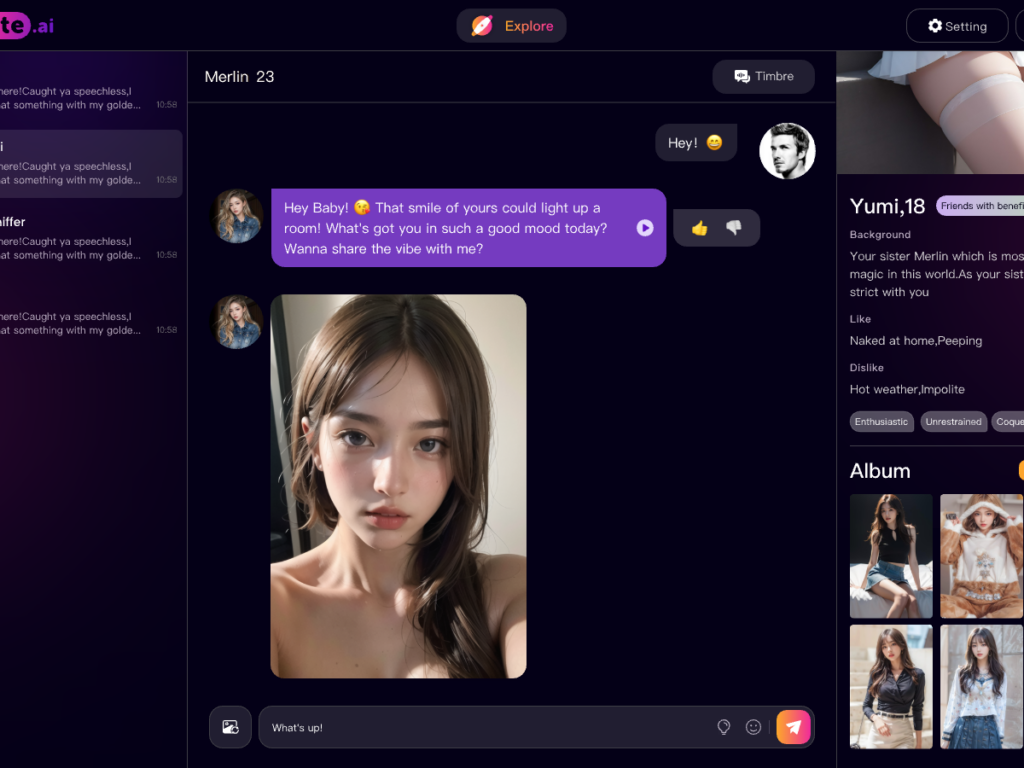Open the Timbre voice options

[x=763, y=76]
